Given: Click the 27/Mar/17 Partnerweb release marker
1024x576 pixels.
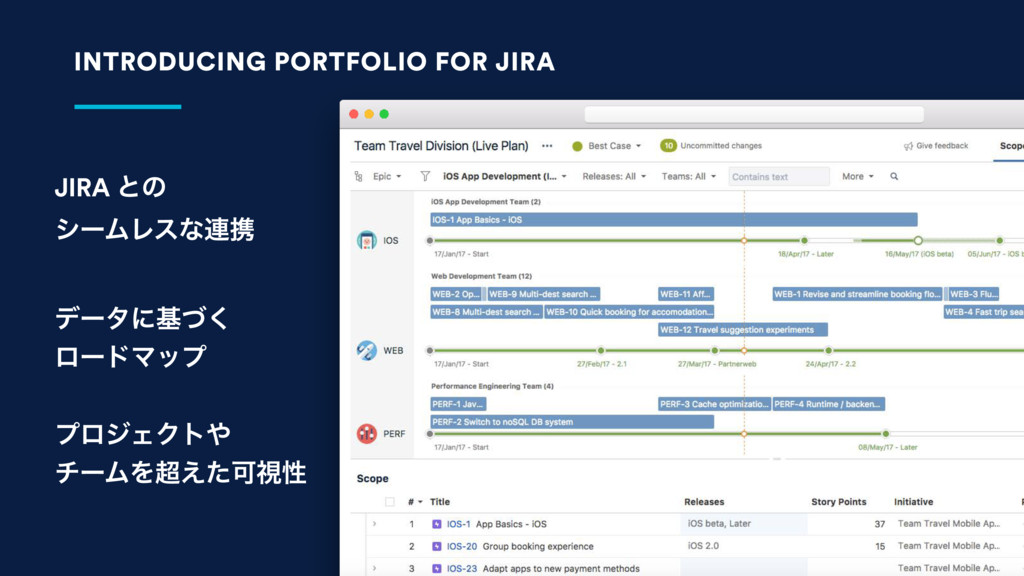Looking at the screenshot, I should 714,351.
